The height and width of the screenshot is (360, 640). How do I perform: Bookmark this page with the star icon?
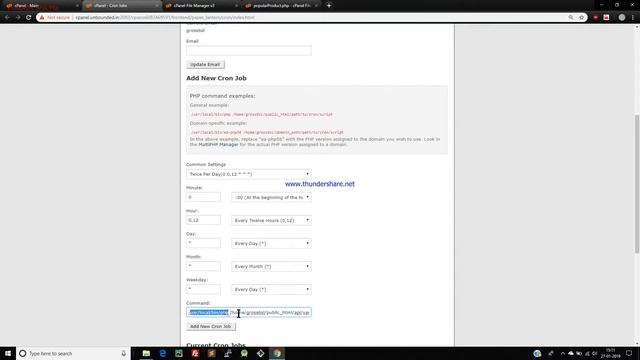pos(581,18)
